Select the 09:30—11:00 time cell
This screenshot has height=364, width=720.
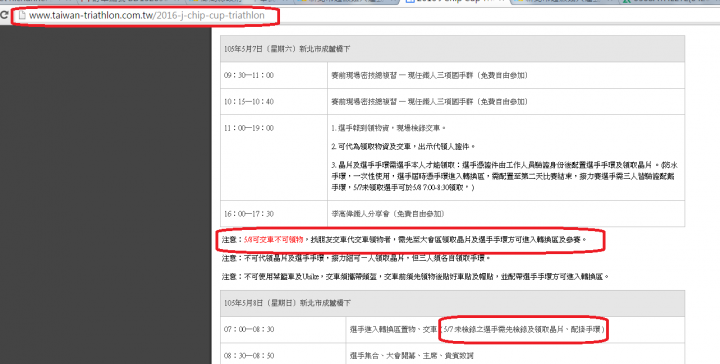point(274,75)
